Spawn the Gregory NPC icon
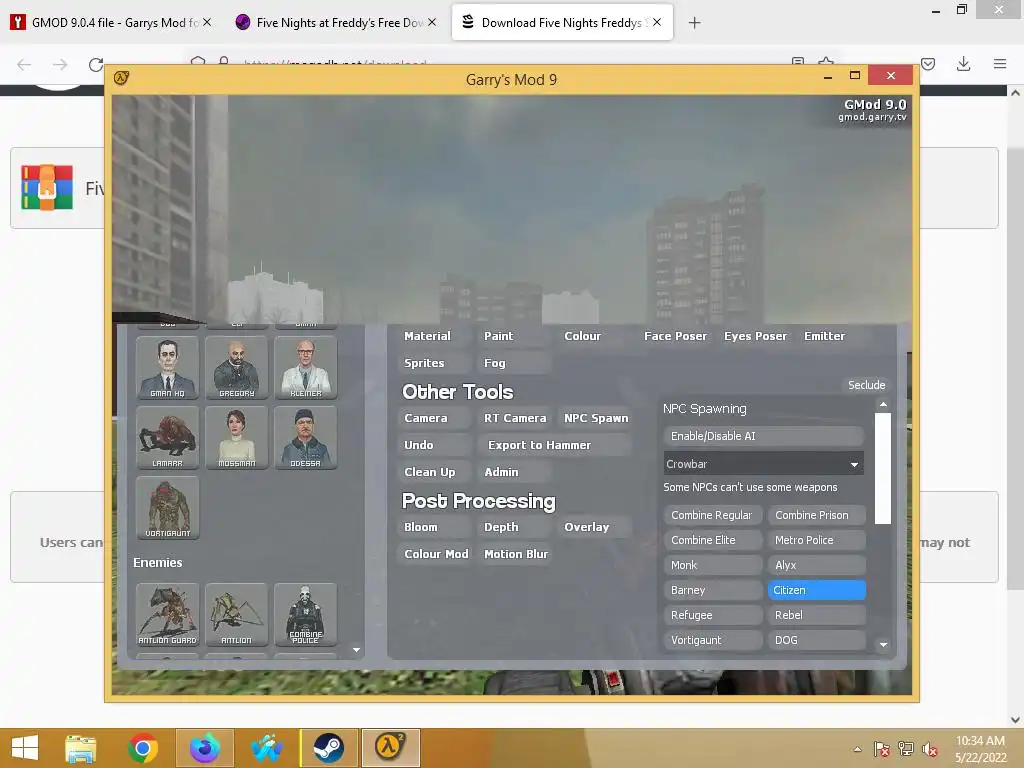1024x768 pixels. tap(236, 368)
